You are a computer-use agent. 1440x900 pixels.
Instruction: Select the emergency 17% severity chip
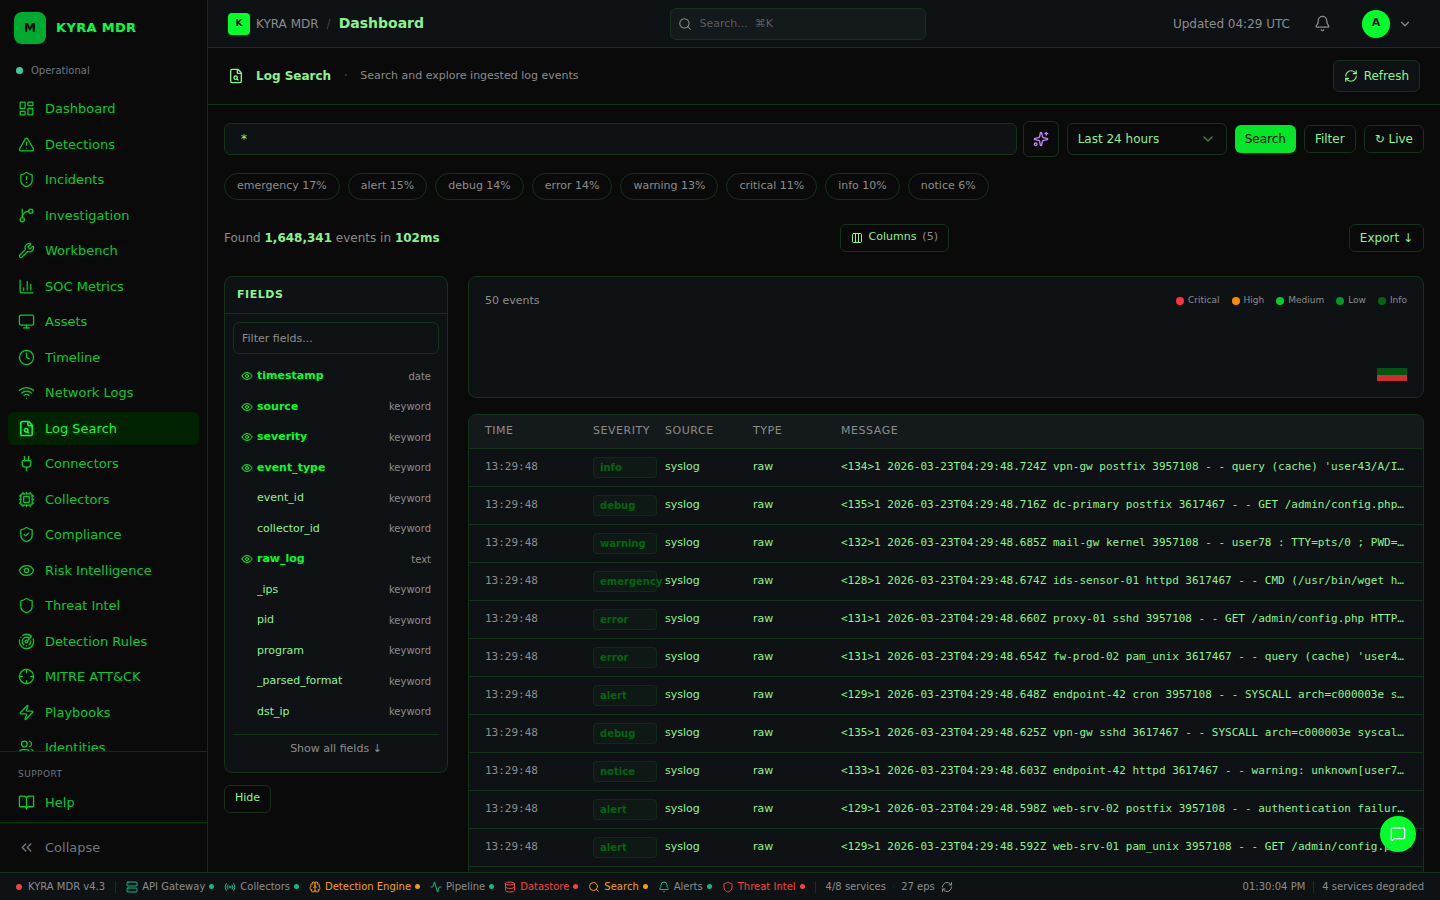[281, 186]
